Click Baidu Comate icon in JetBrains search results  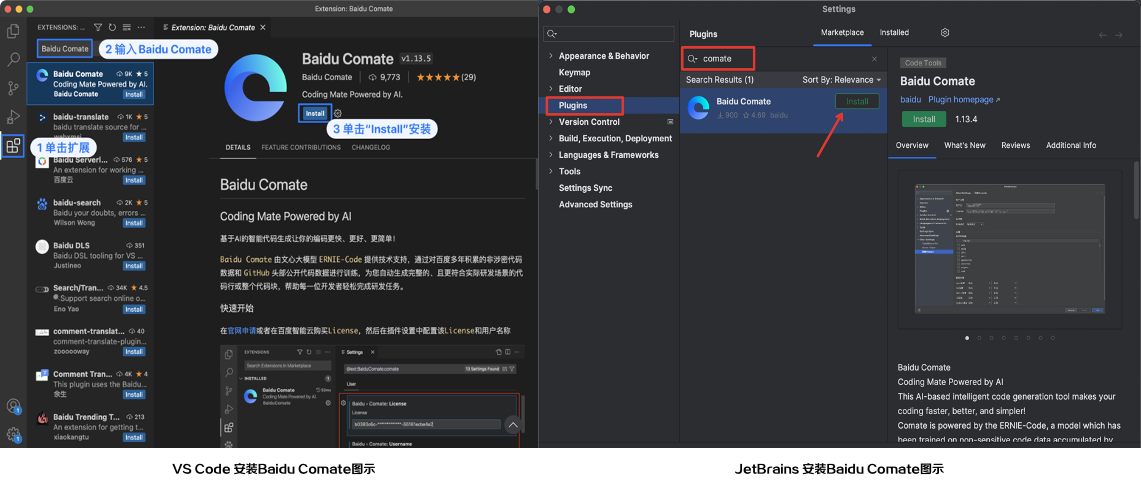pos(699,108)
